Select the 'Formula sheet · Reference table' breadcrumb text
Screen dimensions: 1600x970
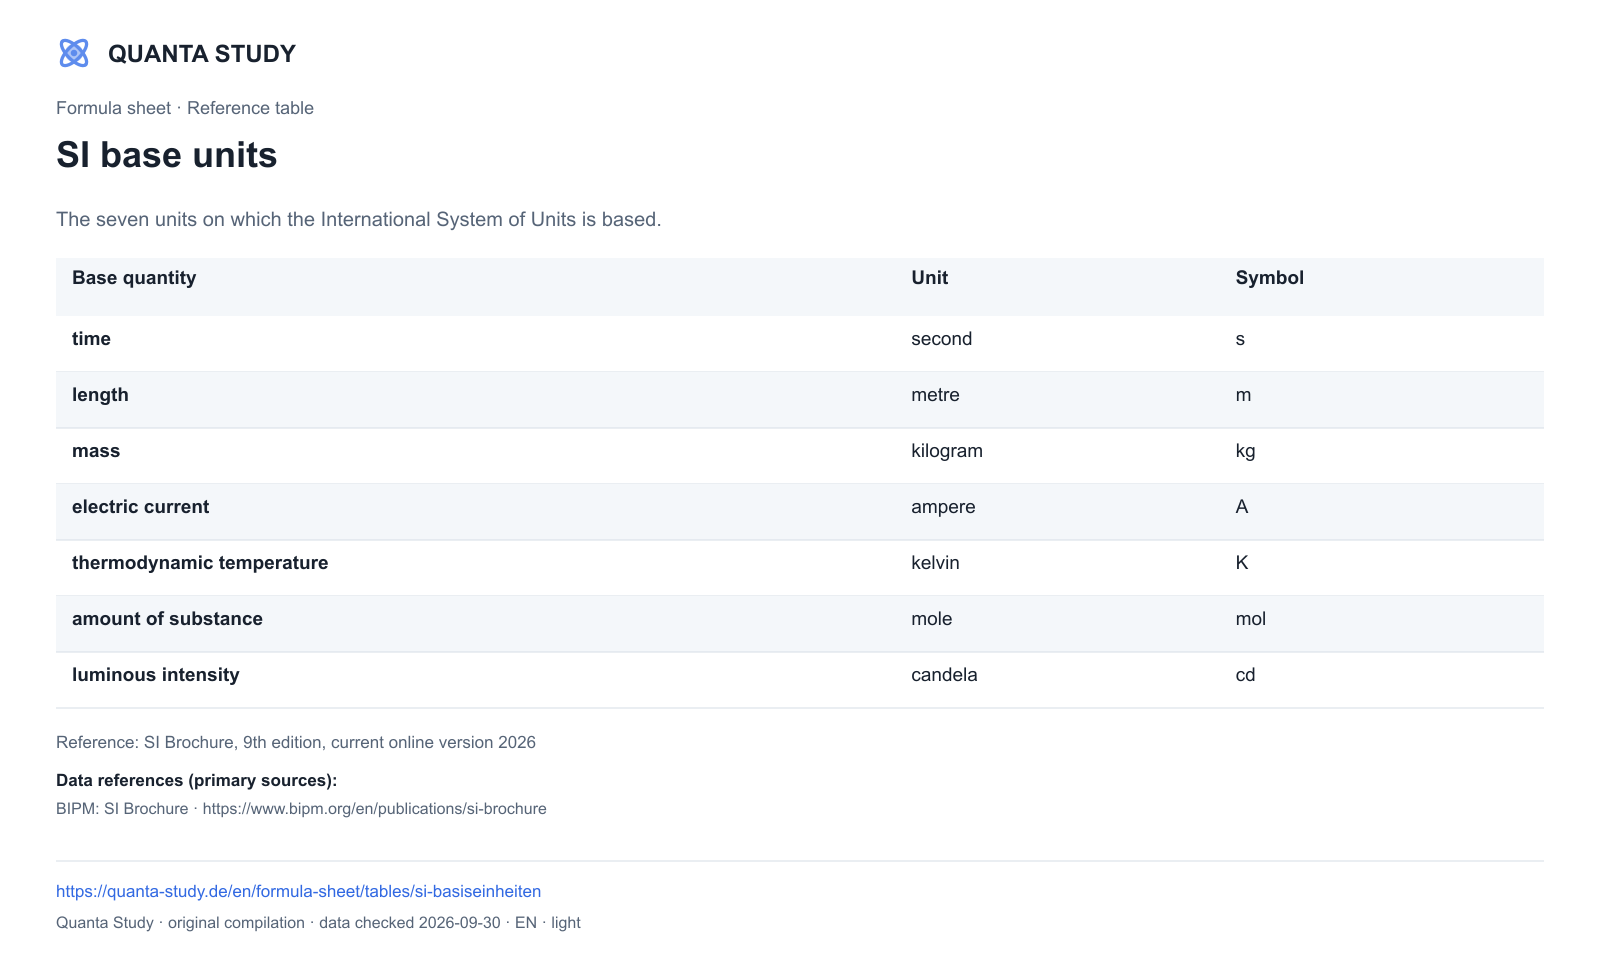(x=185, y=108)
